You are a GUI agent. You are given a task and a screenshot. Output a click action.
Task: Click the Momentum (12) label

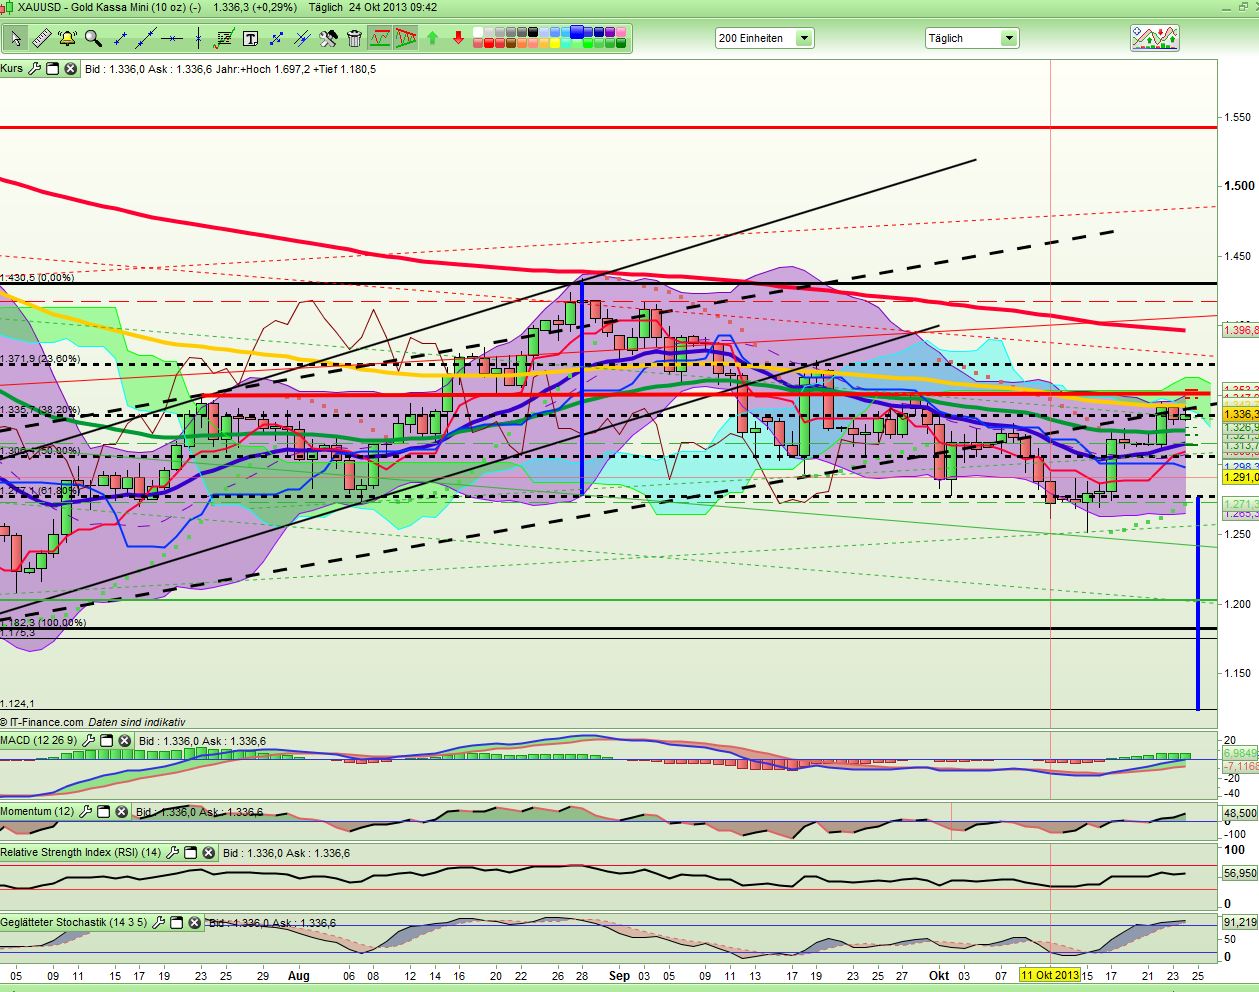tap(38, 812)
